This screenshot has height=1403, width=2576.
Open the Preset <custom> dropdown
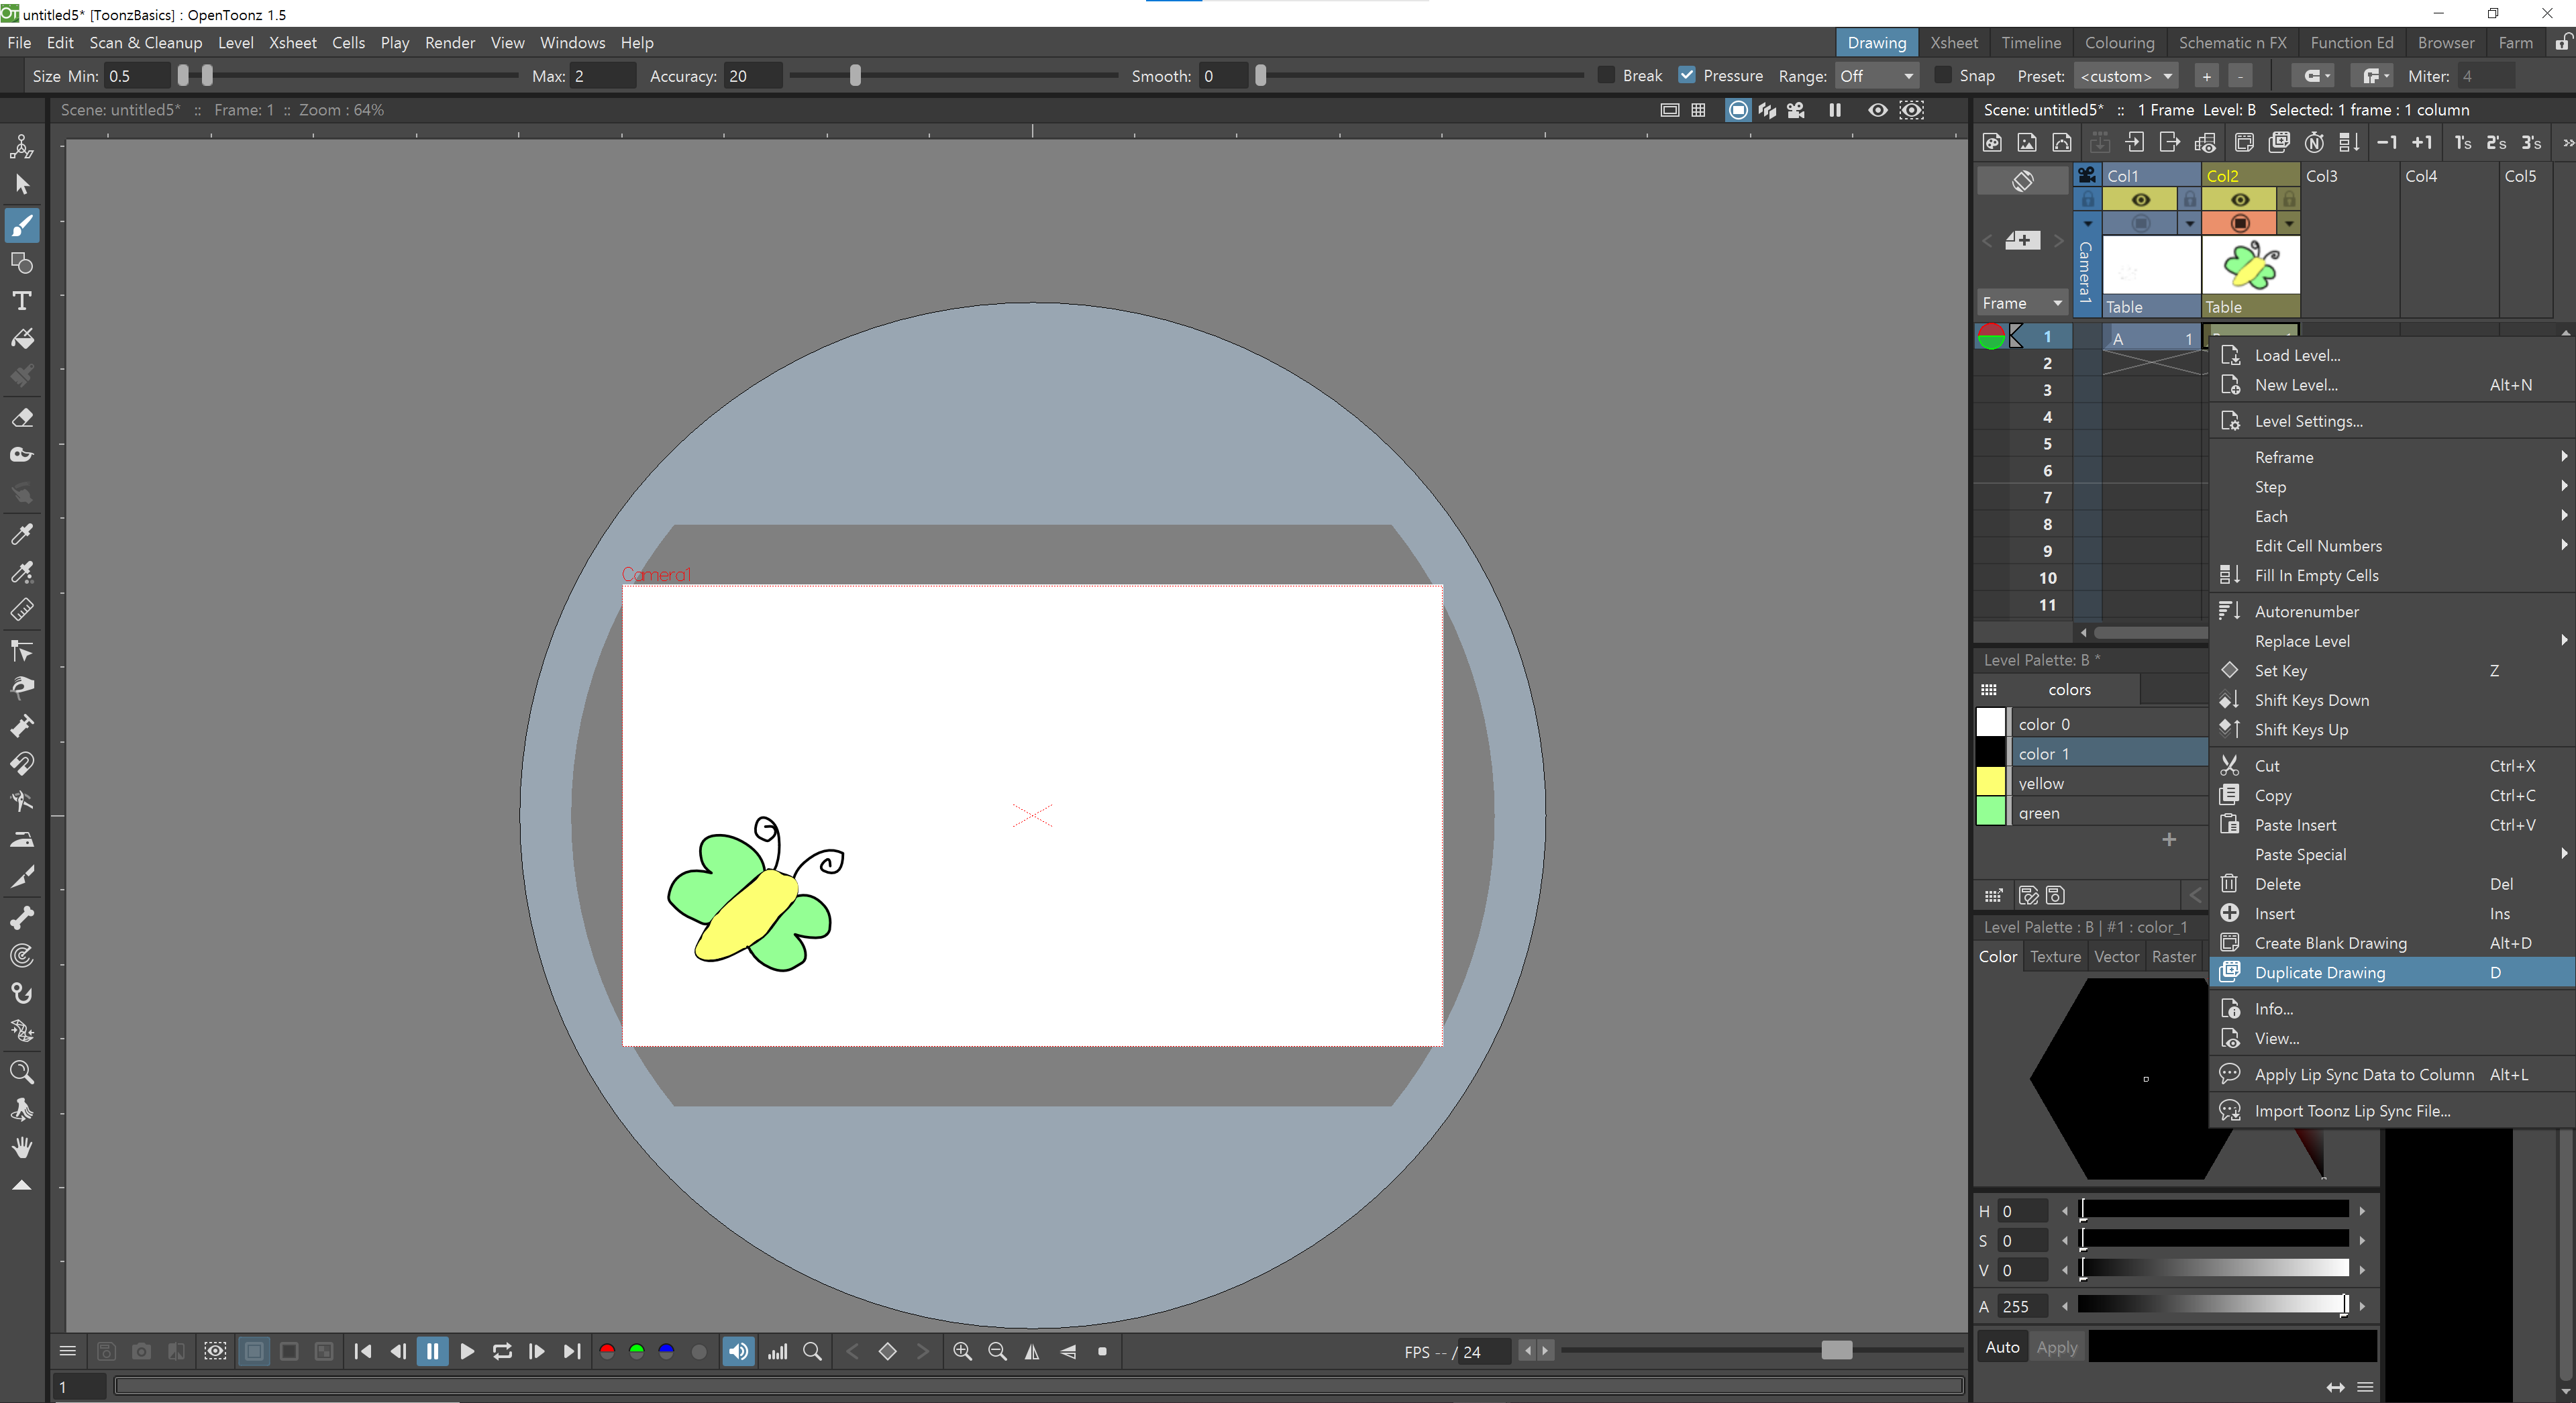point(2126,76)
